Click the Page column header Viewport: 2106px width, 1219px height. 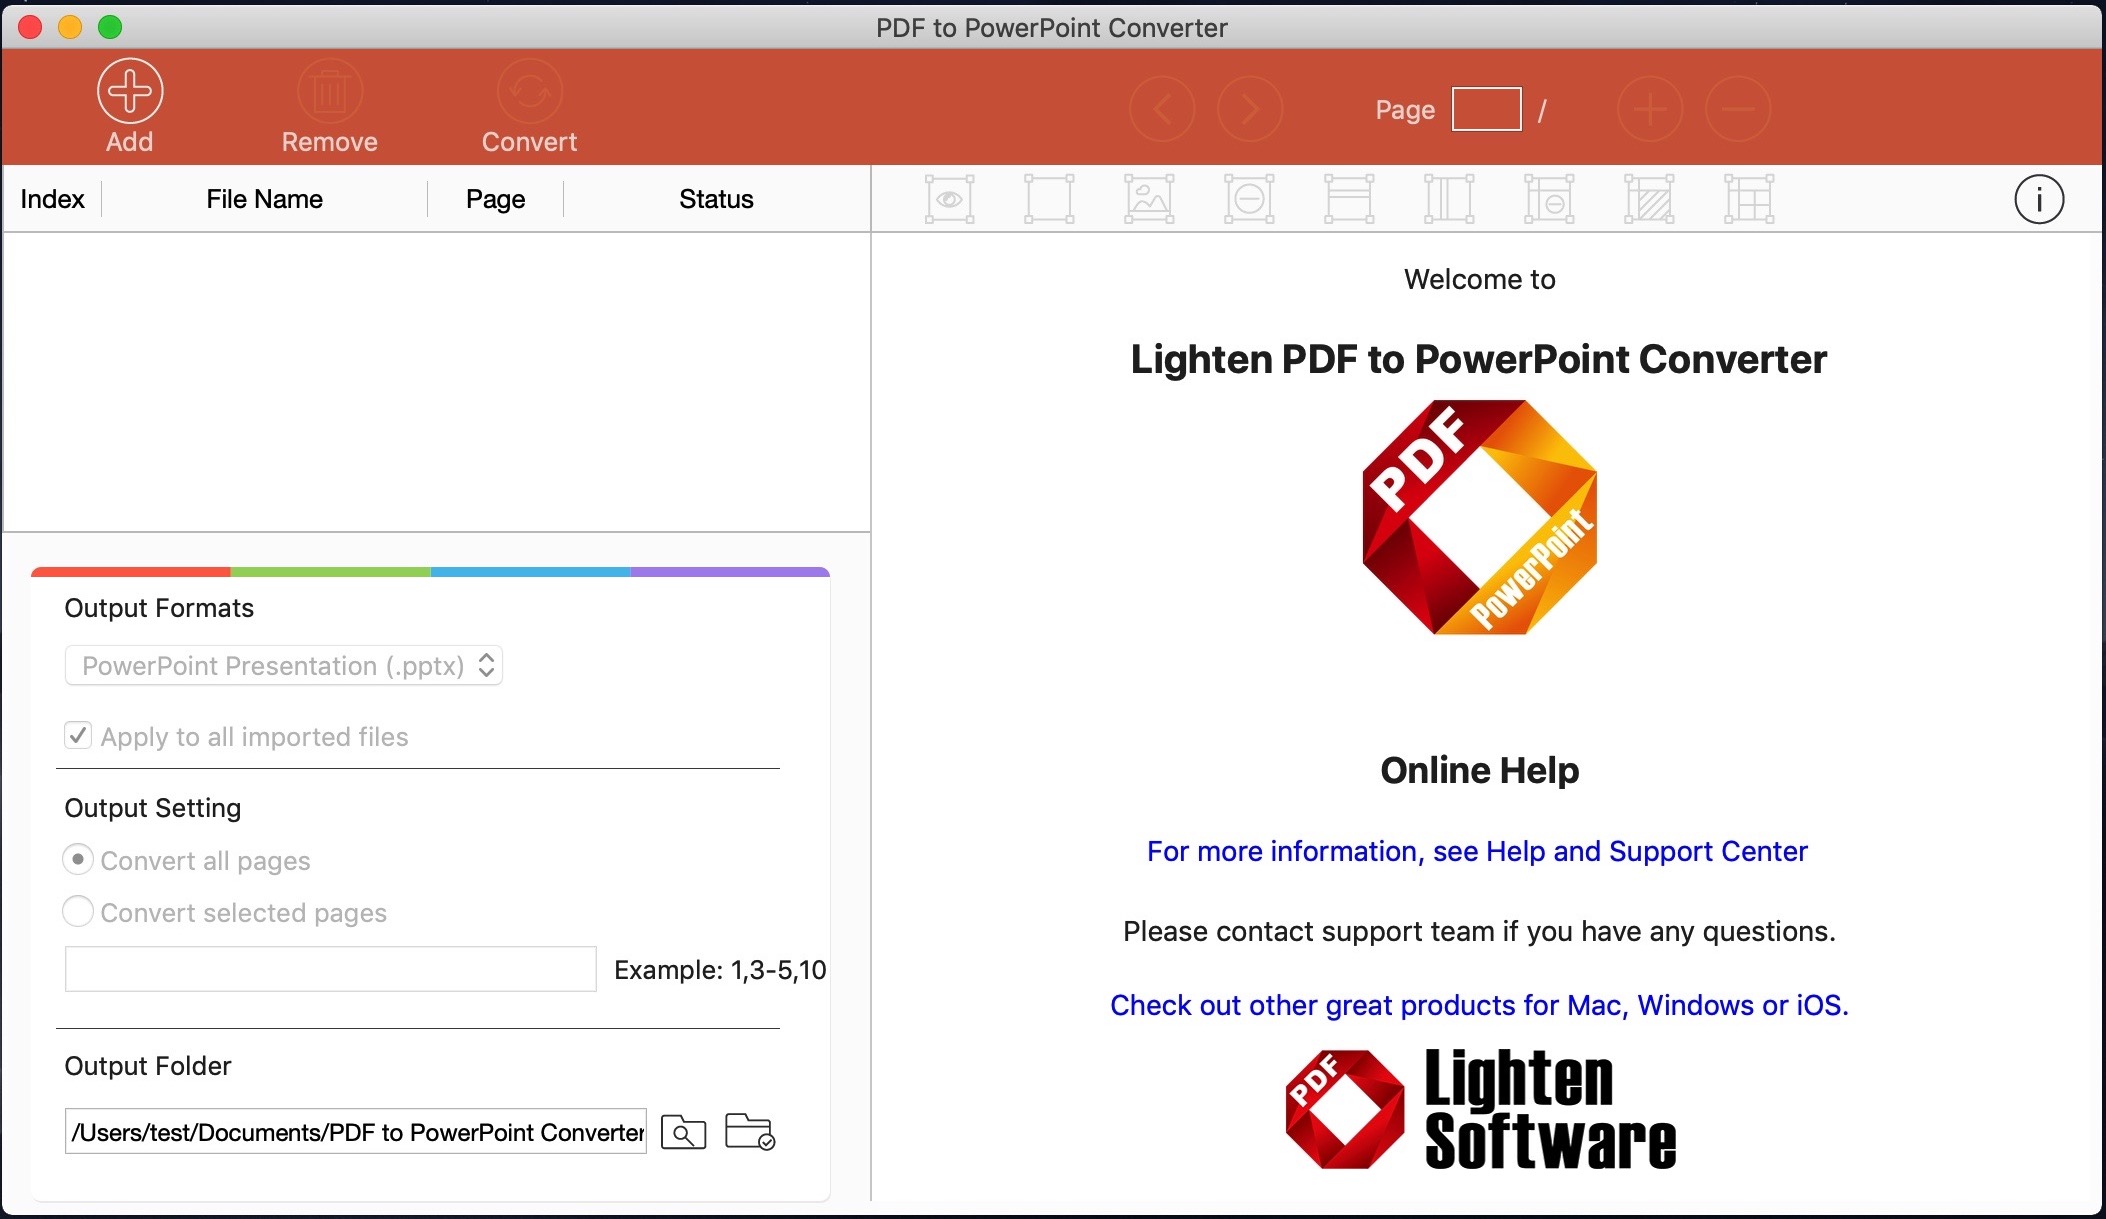click(x=496, y=199)
